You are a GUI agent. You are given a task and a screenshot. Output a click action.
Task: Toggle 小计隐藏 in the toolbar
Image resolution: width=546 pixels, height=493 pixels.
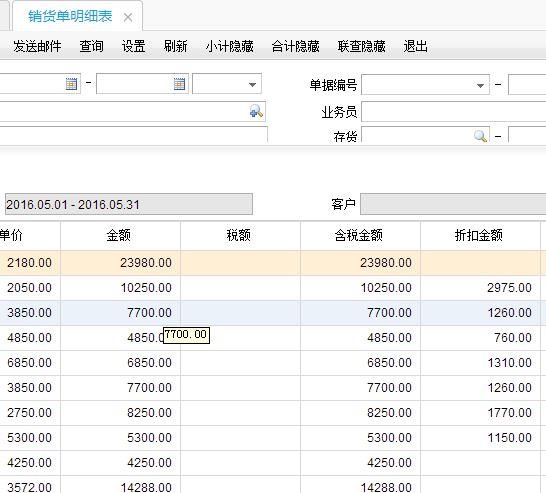point(229,46)
